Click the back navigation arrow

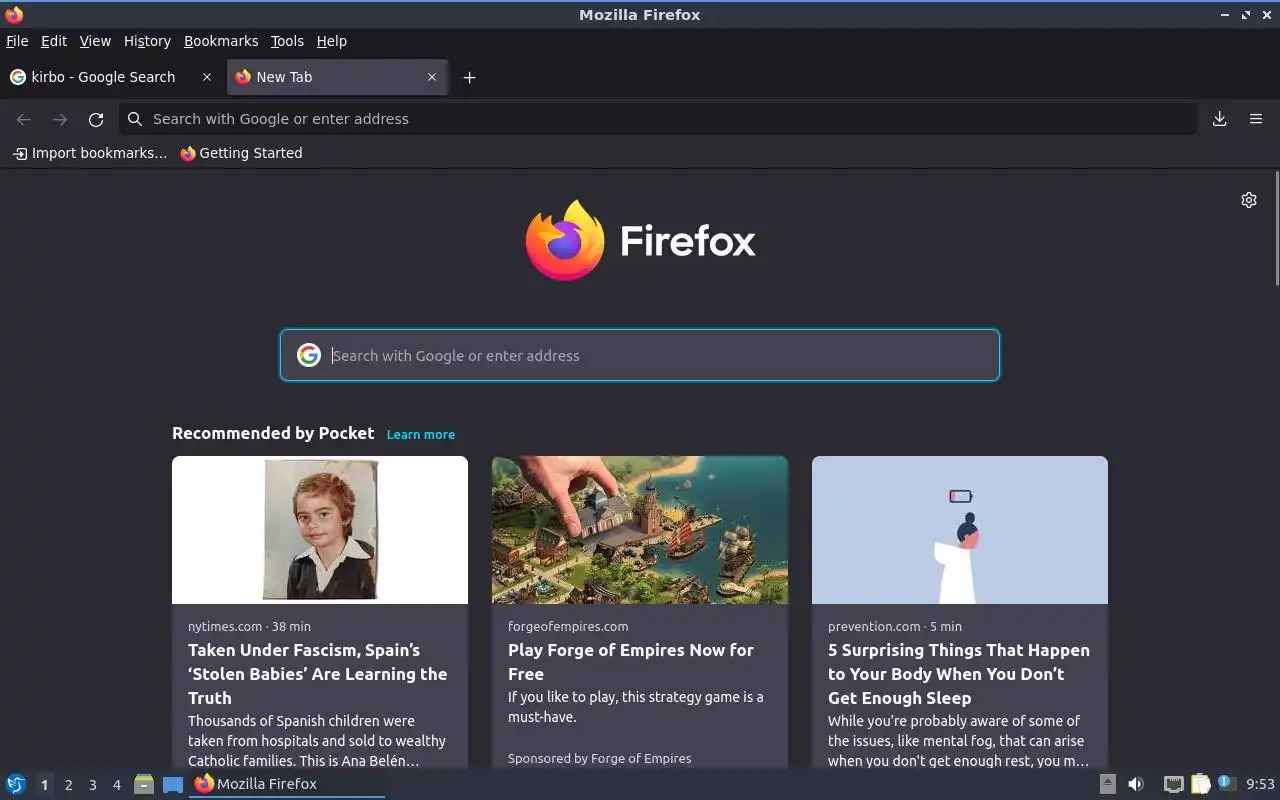[24, 119]
